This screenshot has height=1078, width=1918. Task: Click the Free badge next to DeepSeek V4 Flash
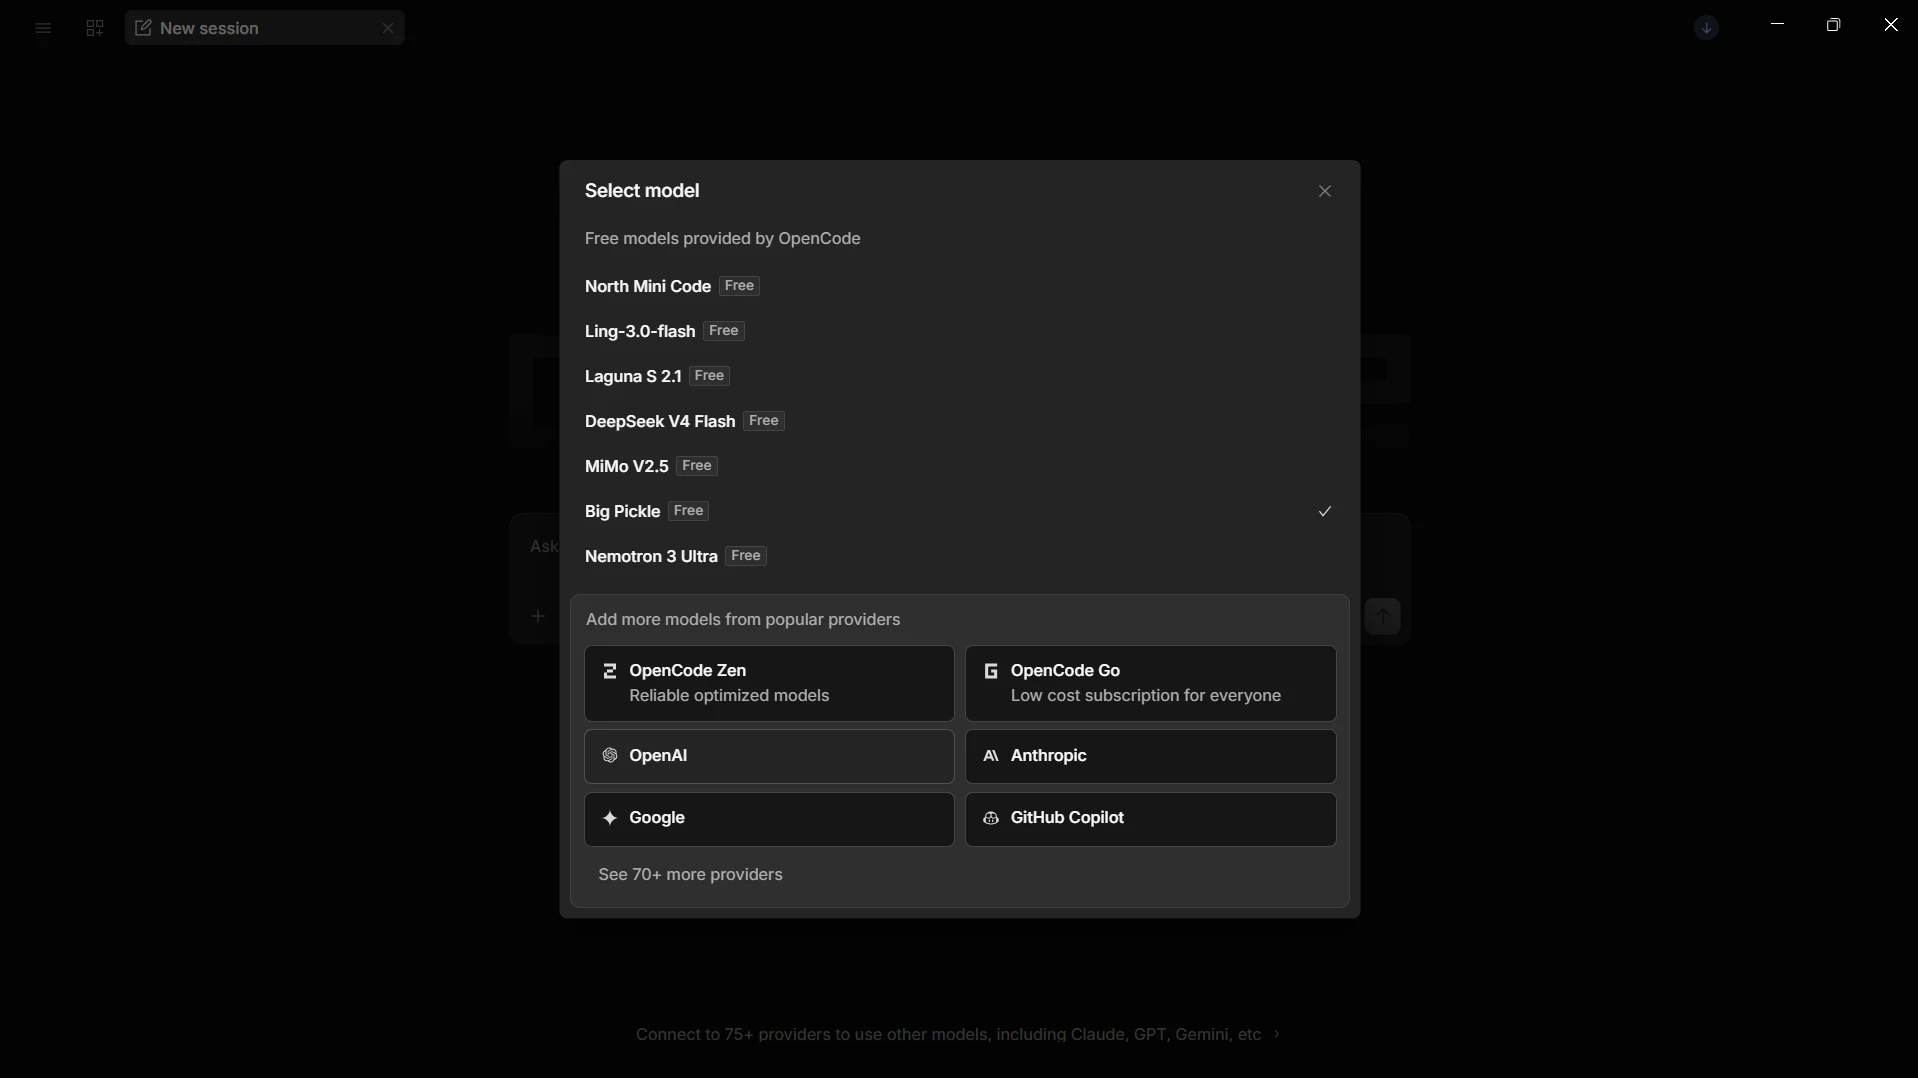click(x=764, y=421)
